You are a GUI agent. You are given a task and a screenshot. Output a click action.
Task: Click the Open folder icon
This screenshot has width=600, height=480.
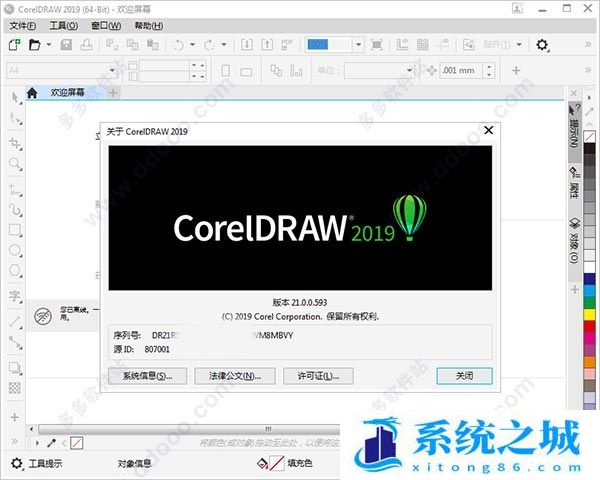[x=34, y=45]
